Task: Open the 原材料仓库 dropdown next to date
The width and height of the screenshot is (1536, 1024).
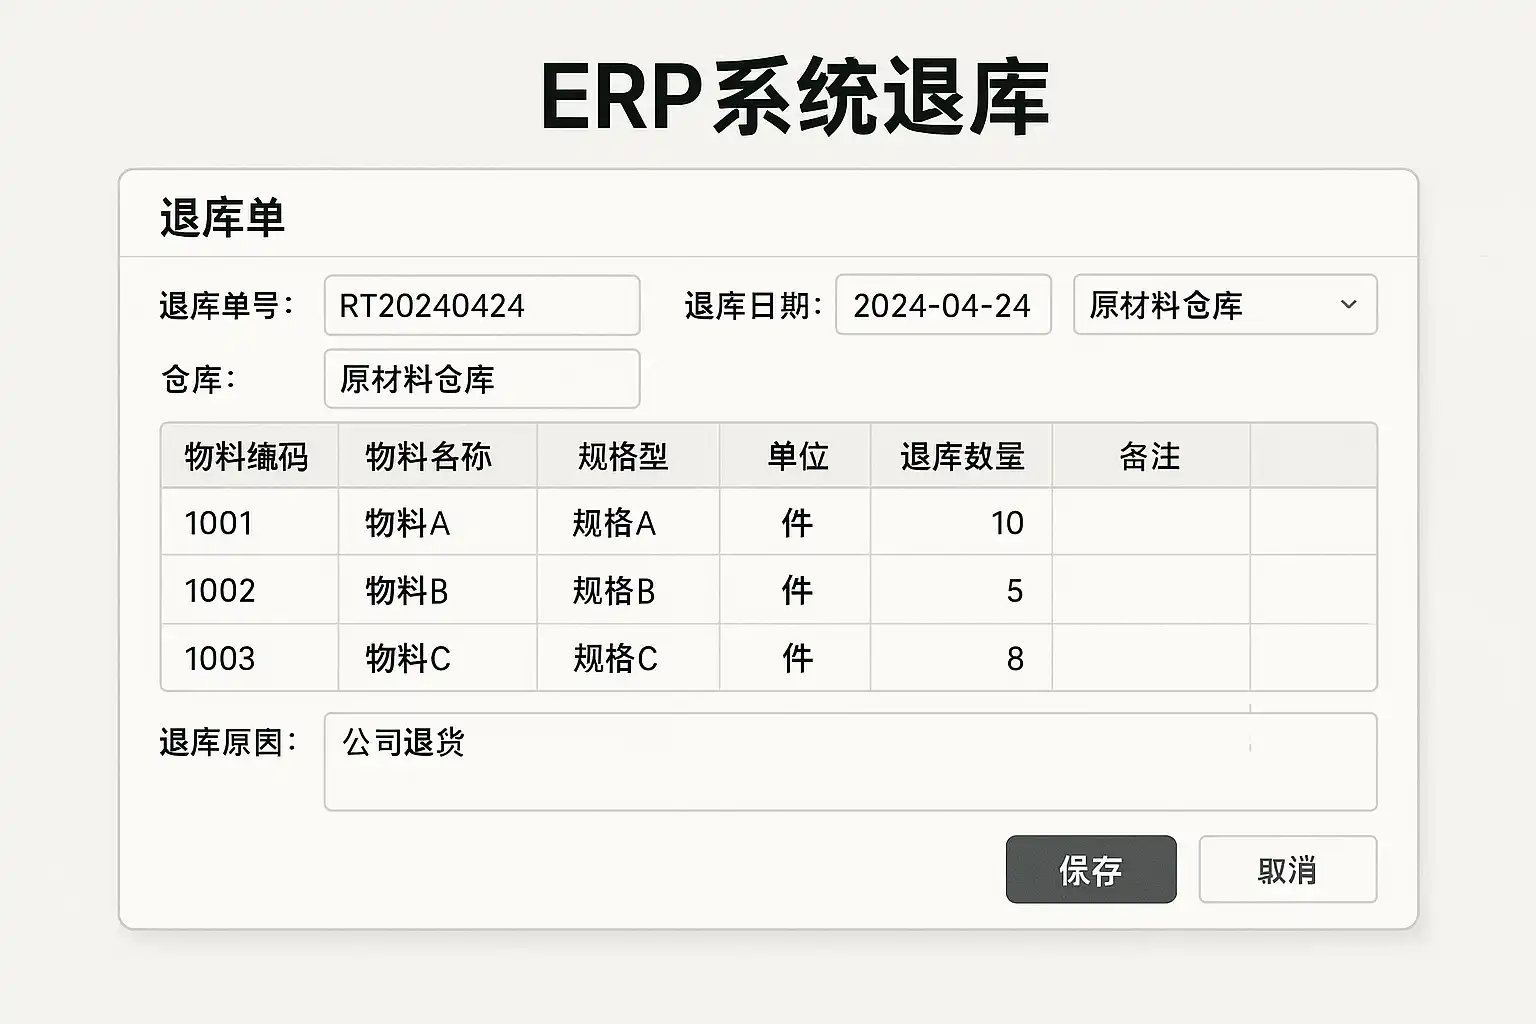Action: pos(1225,304)
